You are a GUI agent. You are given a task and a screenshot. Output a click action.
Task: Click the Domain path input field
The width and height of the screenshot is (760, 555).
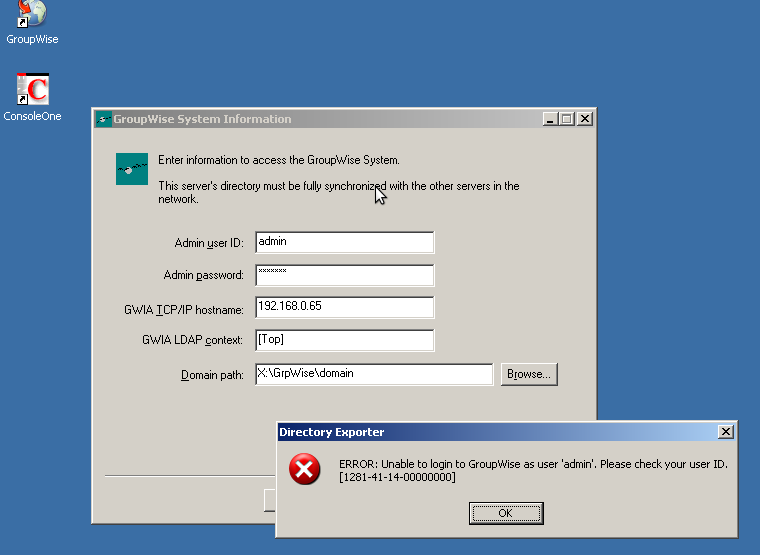click(x=374, y=374)
